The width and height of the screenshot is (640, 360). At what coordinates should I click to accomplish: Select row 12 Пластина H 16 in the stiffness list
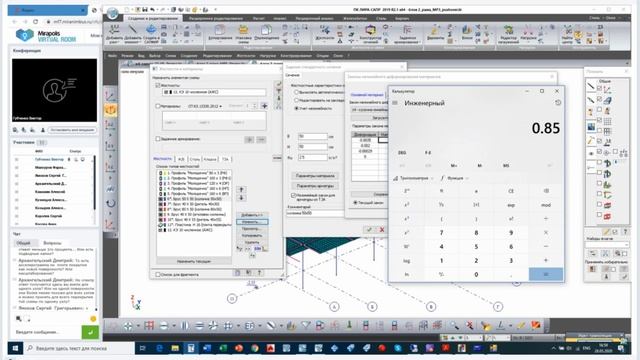click(195, 225)
